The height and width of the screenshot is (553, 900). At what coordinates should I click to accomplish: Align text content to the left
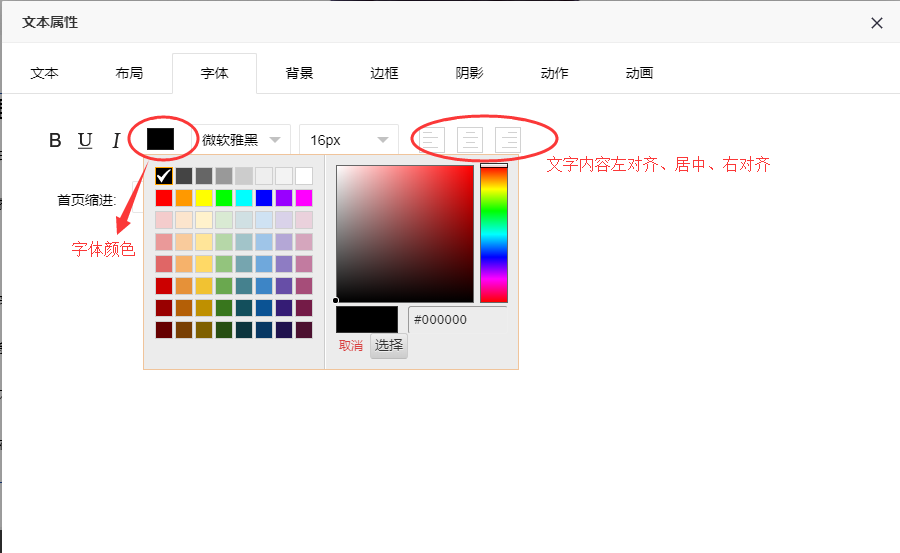(x=430, y=140)
